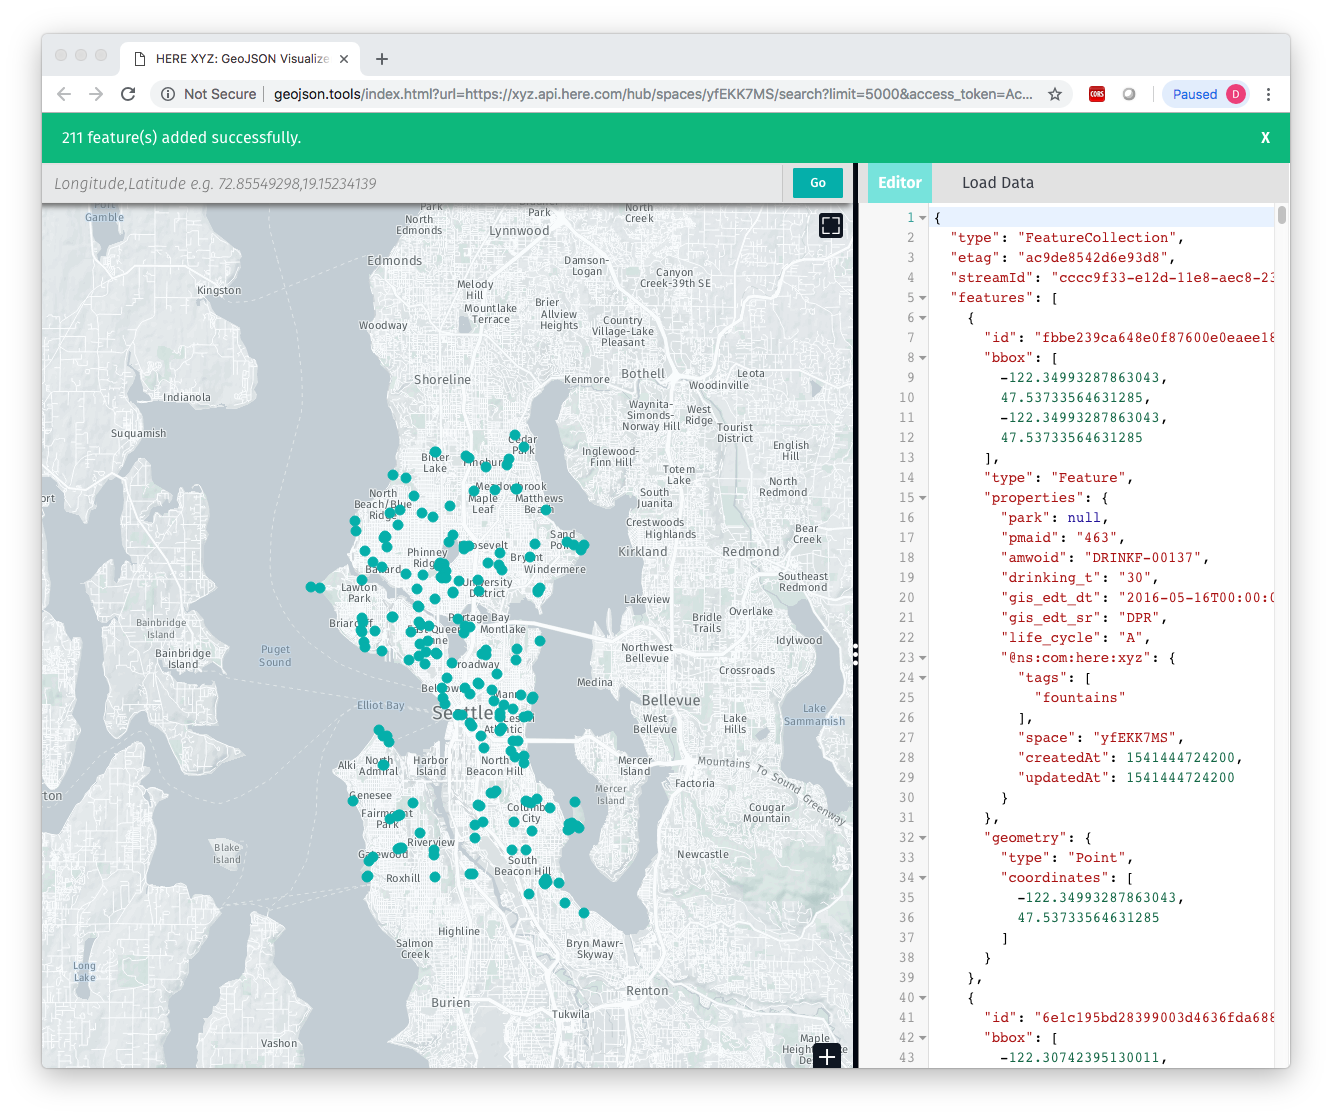The image size is (1332, 1118).
Task: Click the Mercer Island label on map
Action: coord(635,766)
